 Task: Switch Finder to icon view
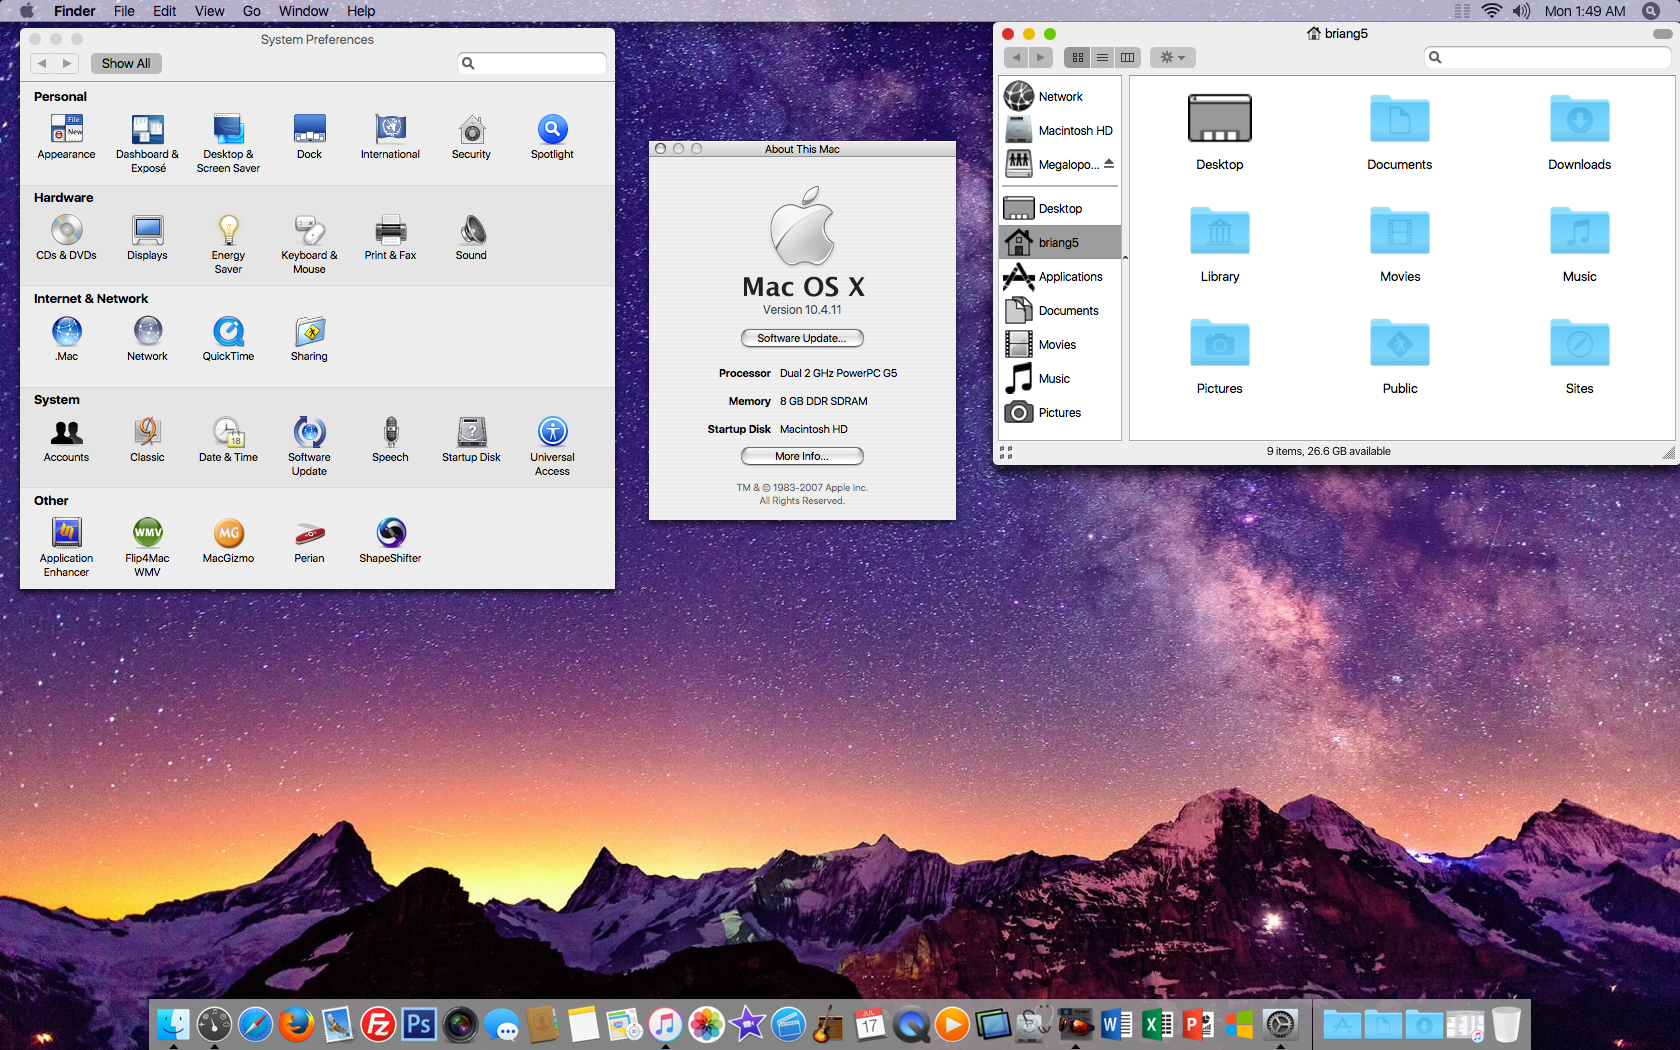tap(1077, 57)
